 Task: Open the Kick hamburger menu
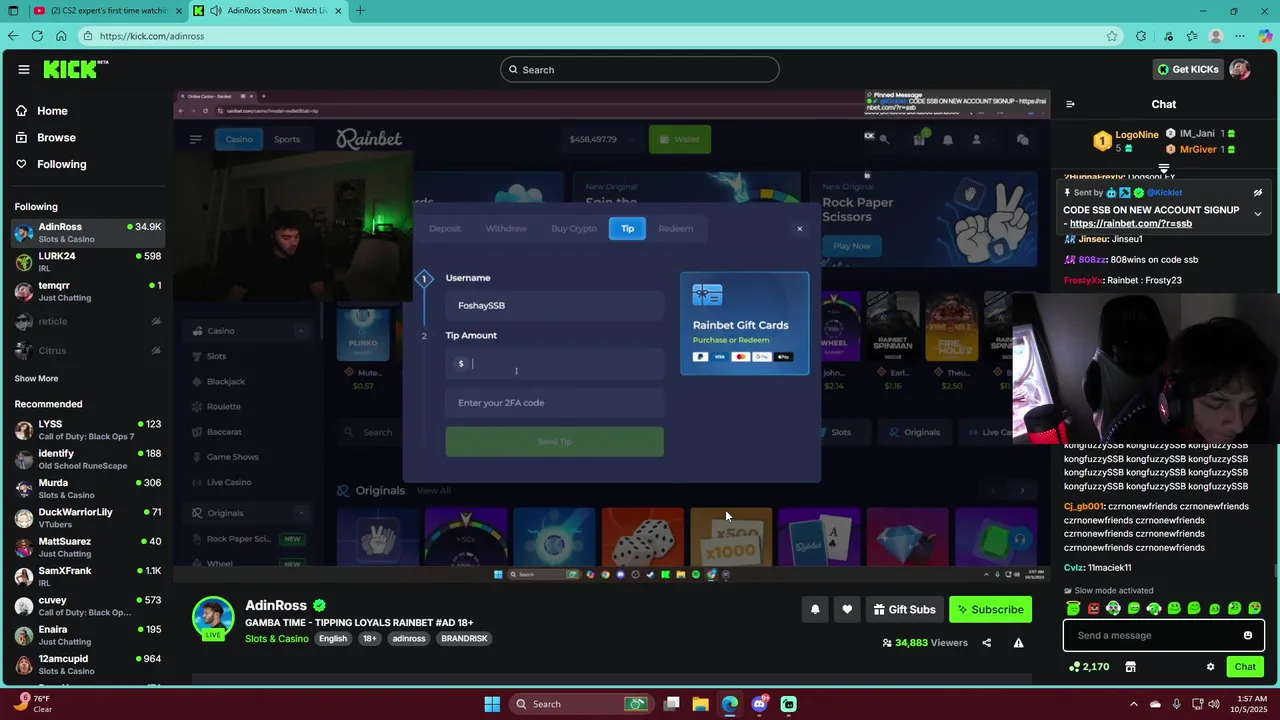pos(23,70)
